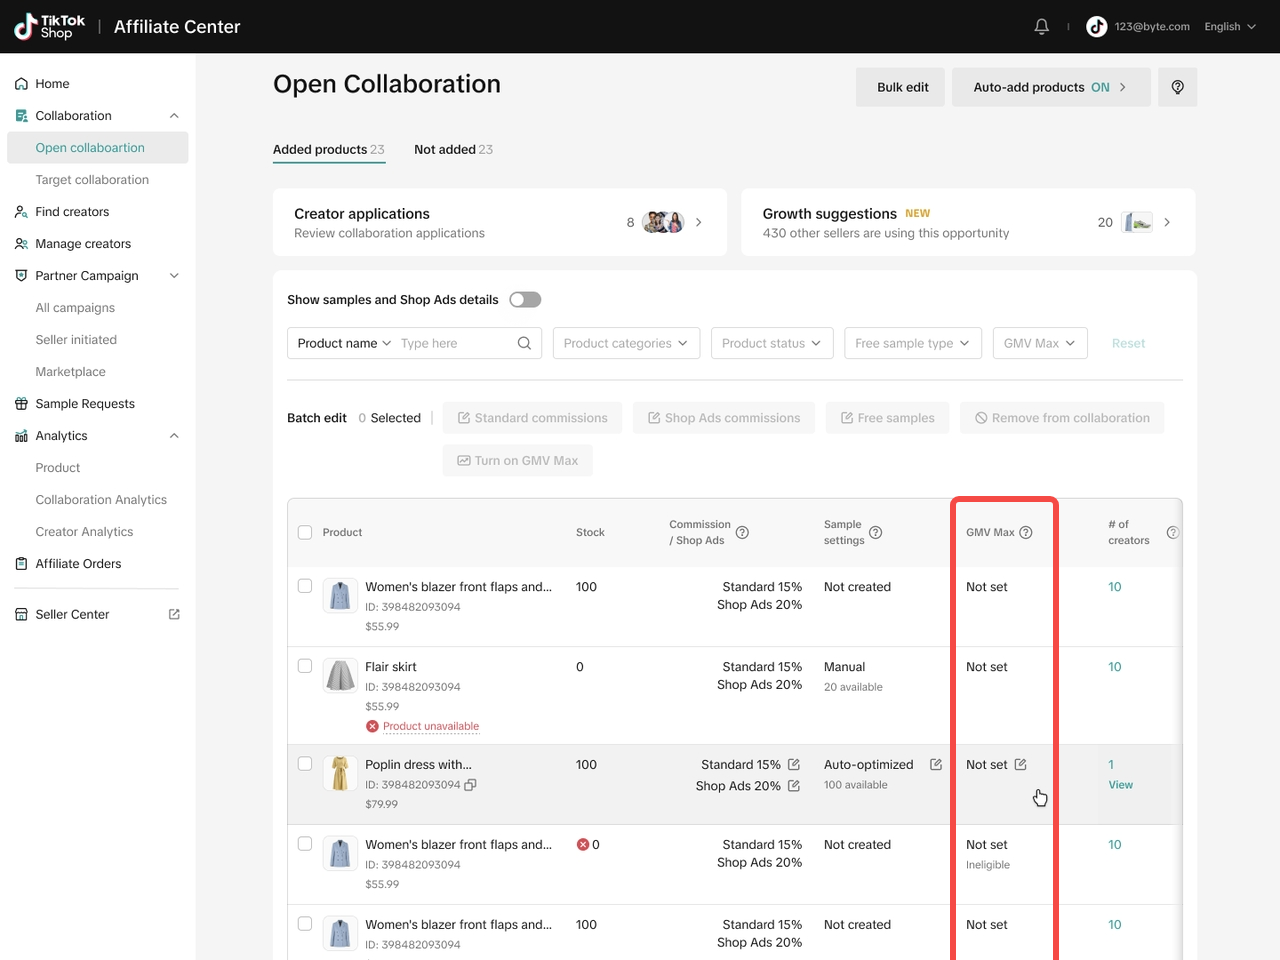Switch to the Not added tab

(453, 150)
